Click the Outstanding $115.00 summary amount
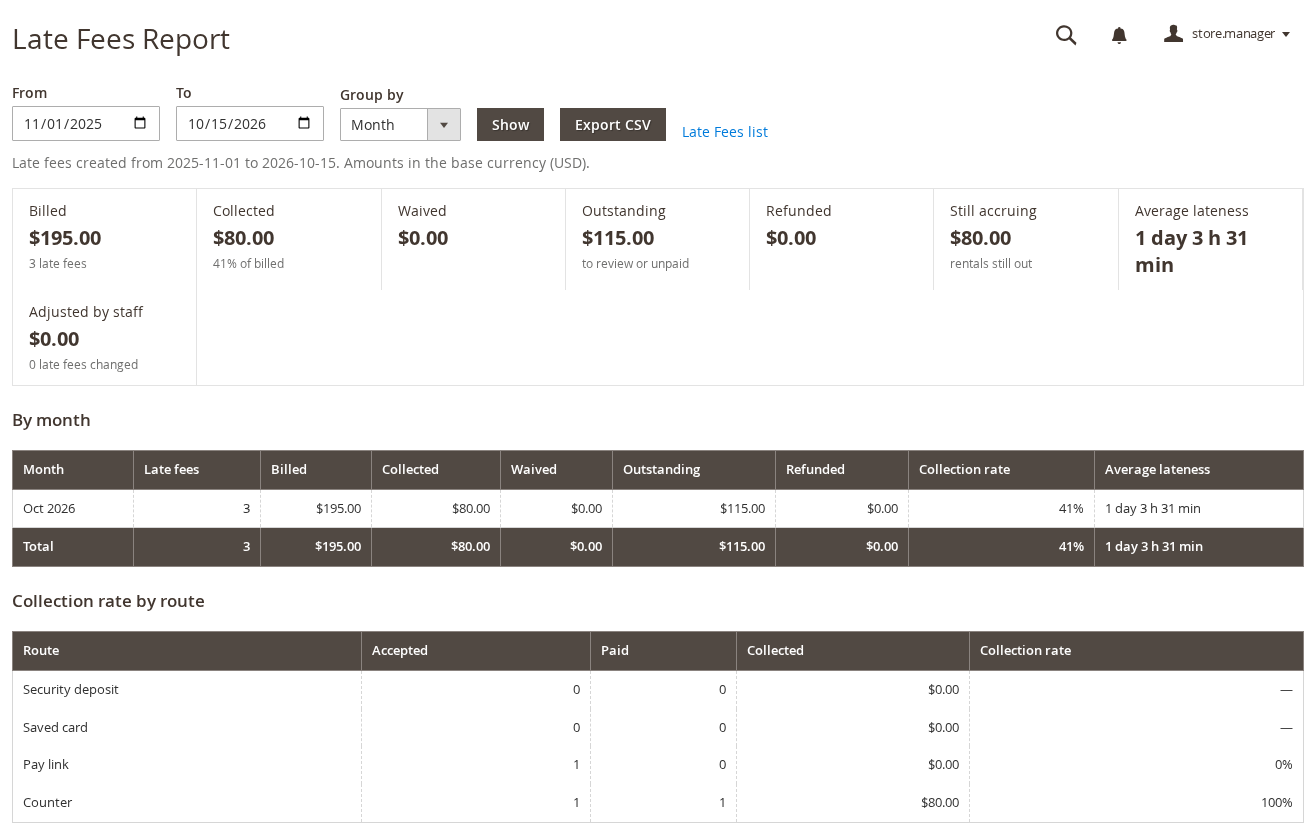The height and width of the screenshot is (834, 1316). (618, 238)
